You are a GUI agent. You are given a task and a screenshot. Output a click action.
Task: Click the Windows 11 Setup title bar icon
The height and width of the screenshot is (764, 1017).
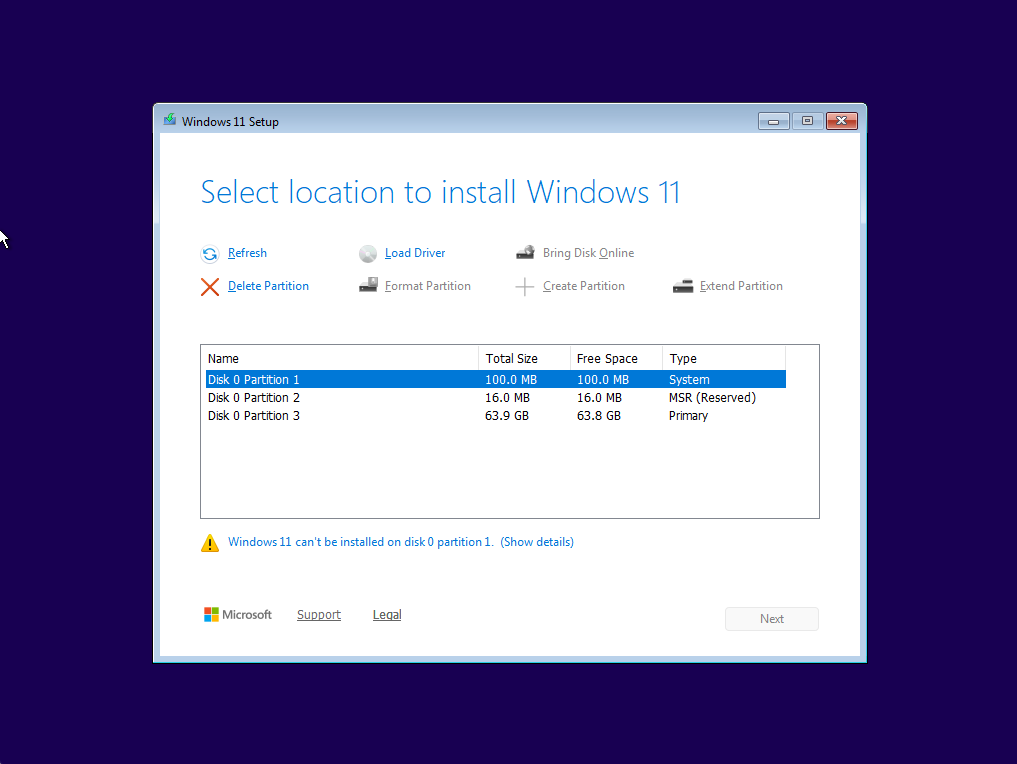pyautogui.click(x=169, y=120)
